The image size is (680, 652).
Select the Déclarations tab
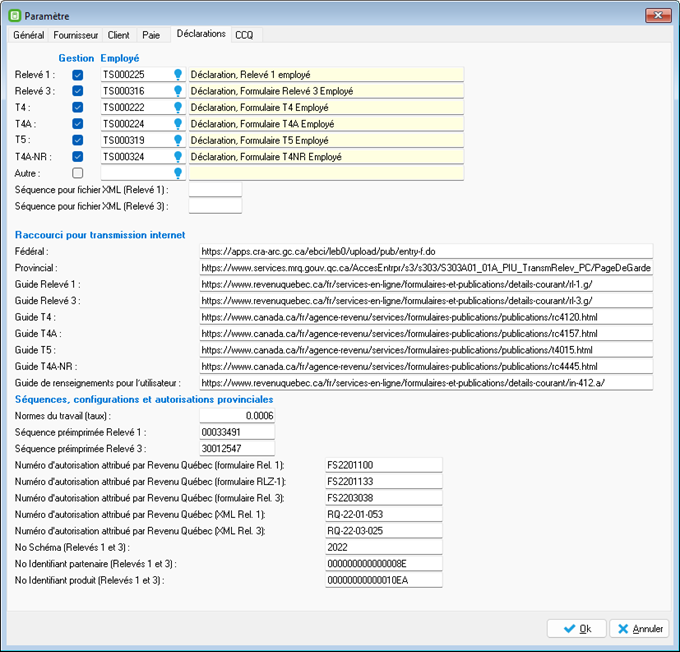click(201, 34)
